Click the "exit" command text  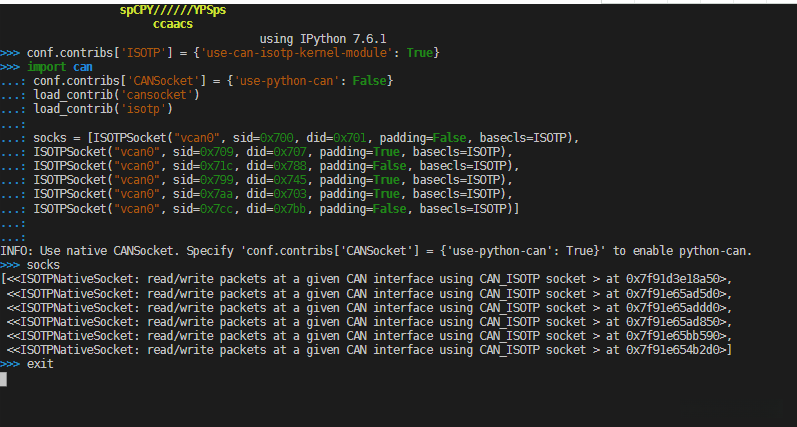point(41,364)
